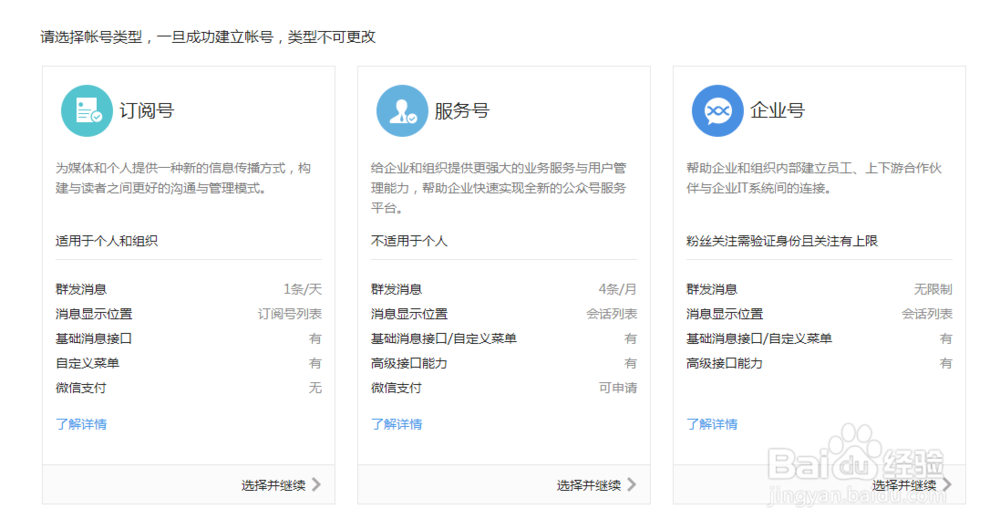Click 微信支付 label in 订阅号 card
This screenshot has width=1000, height=530.
[x=81, y=388]
